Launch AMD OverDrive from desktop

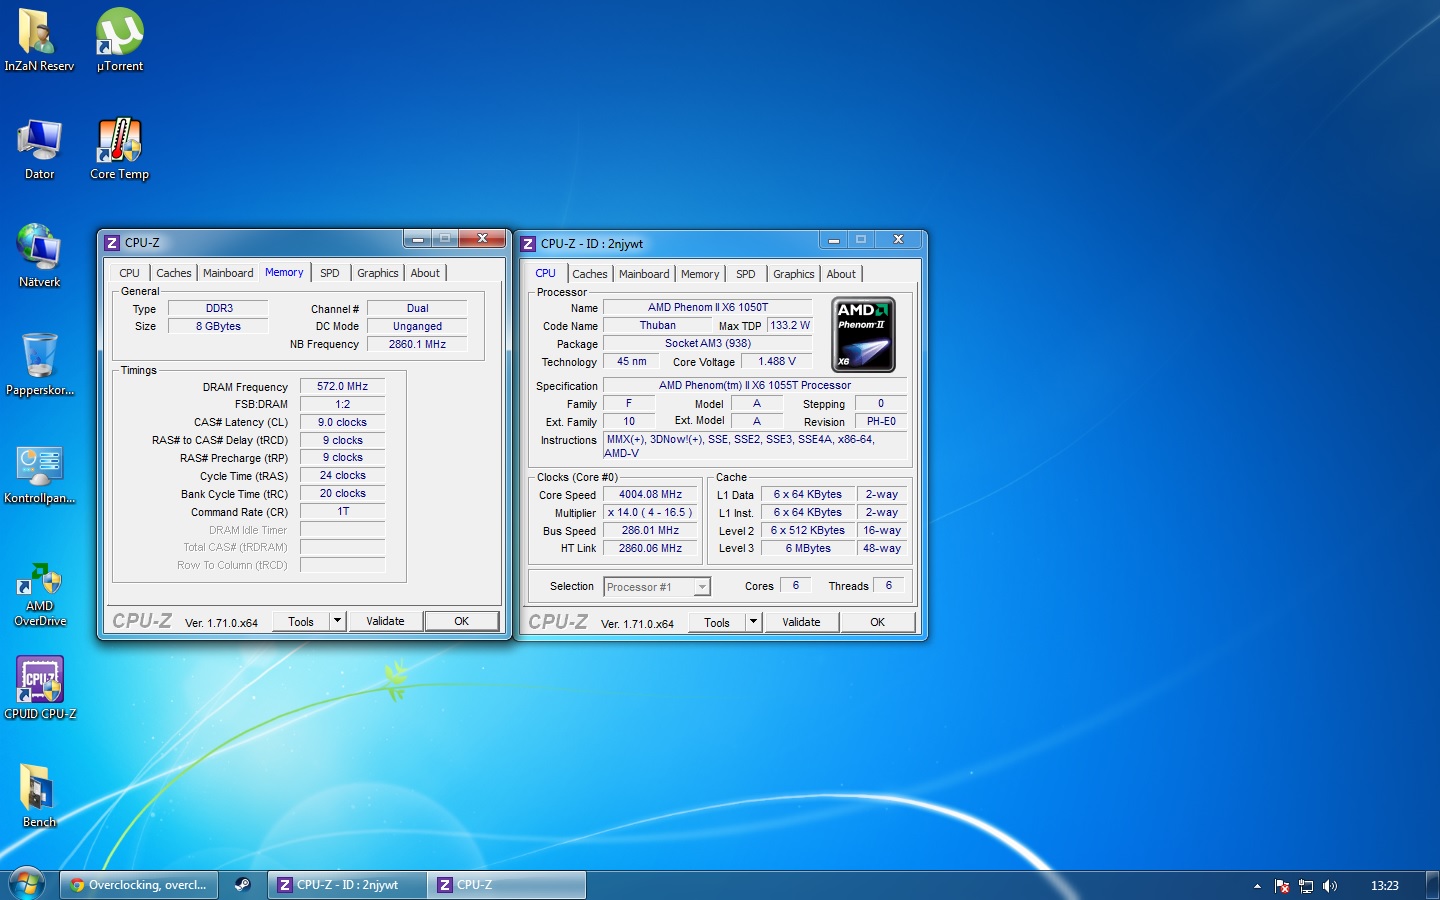click(x=39, y=594)
